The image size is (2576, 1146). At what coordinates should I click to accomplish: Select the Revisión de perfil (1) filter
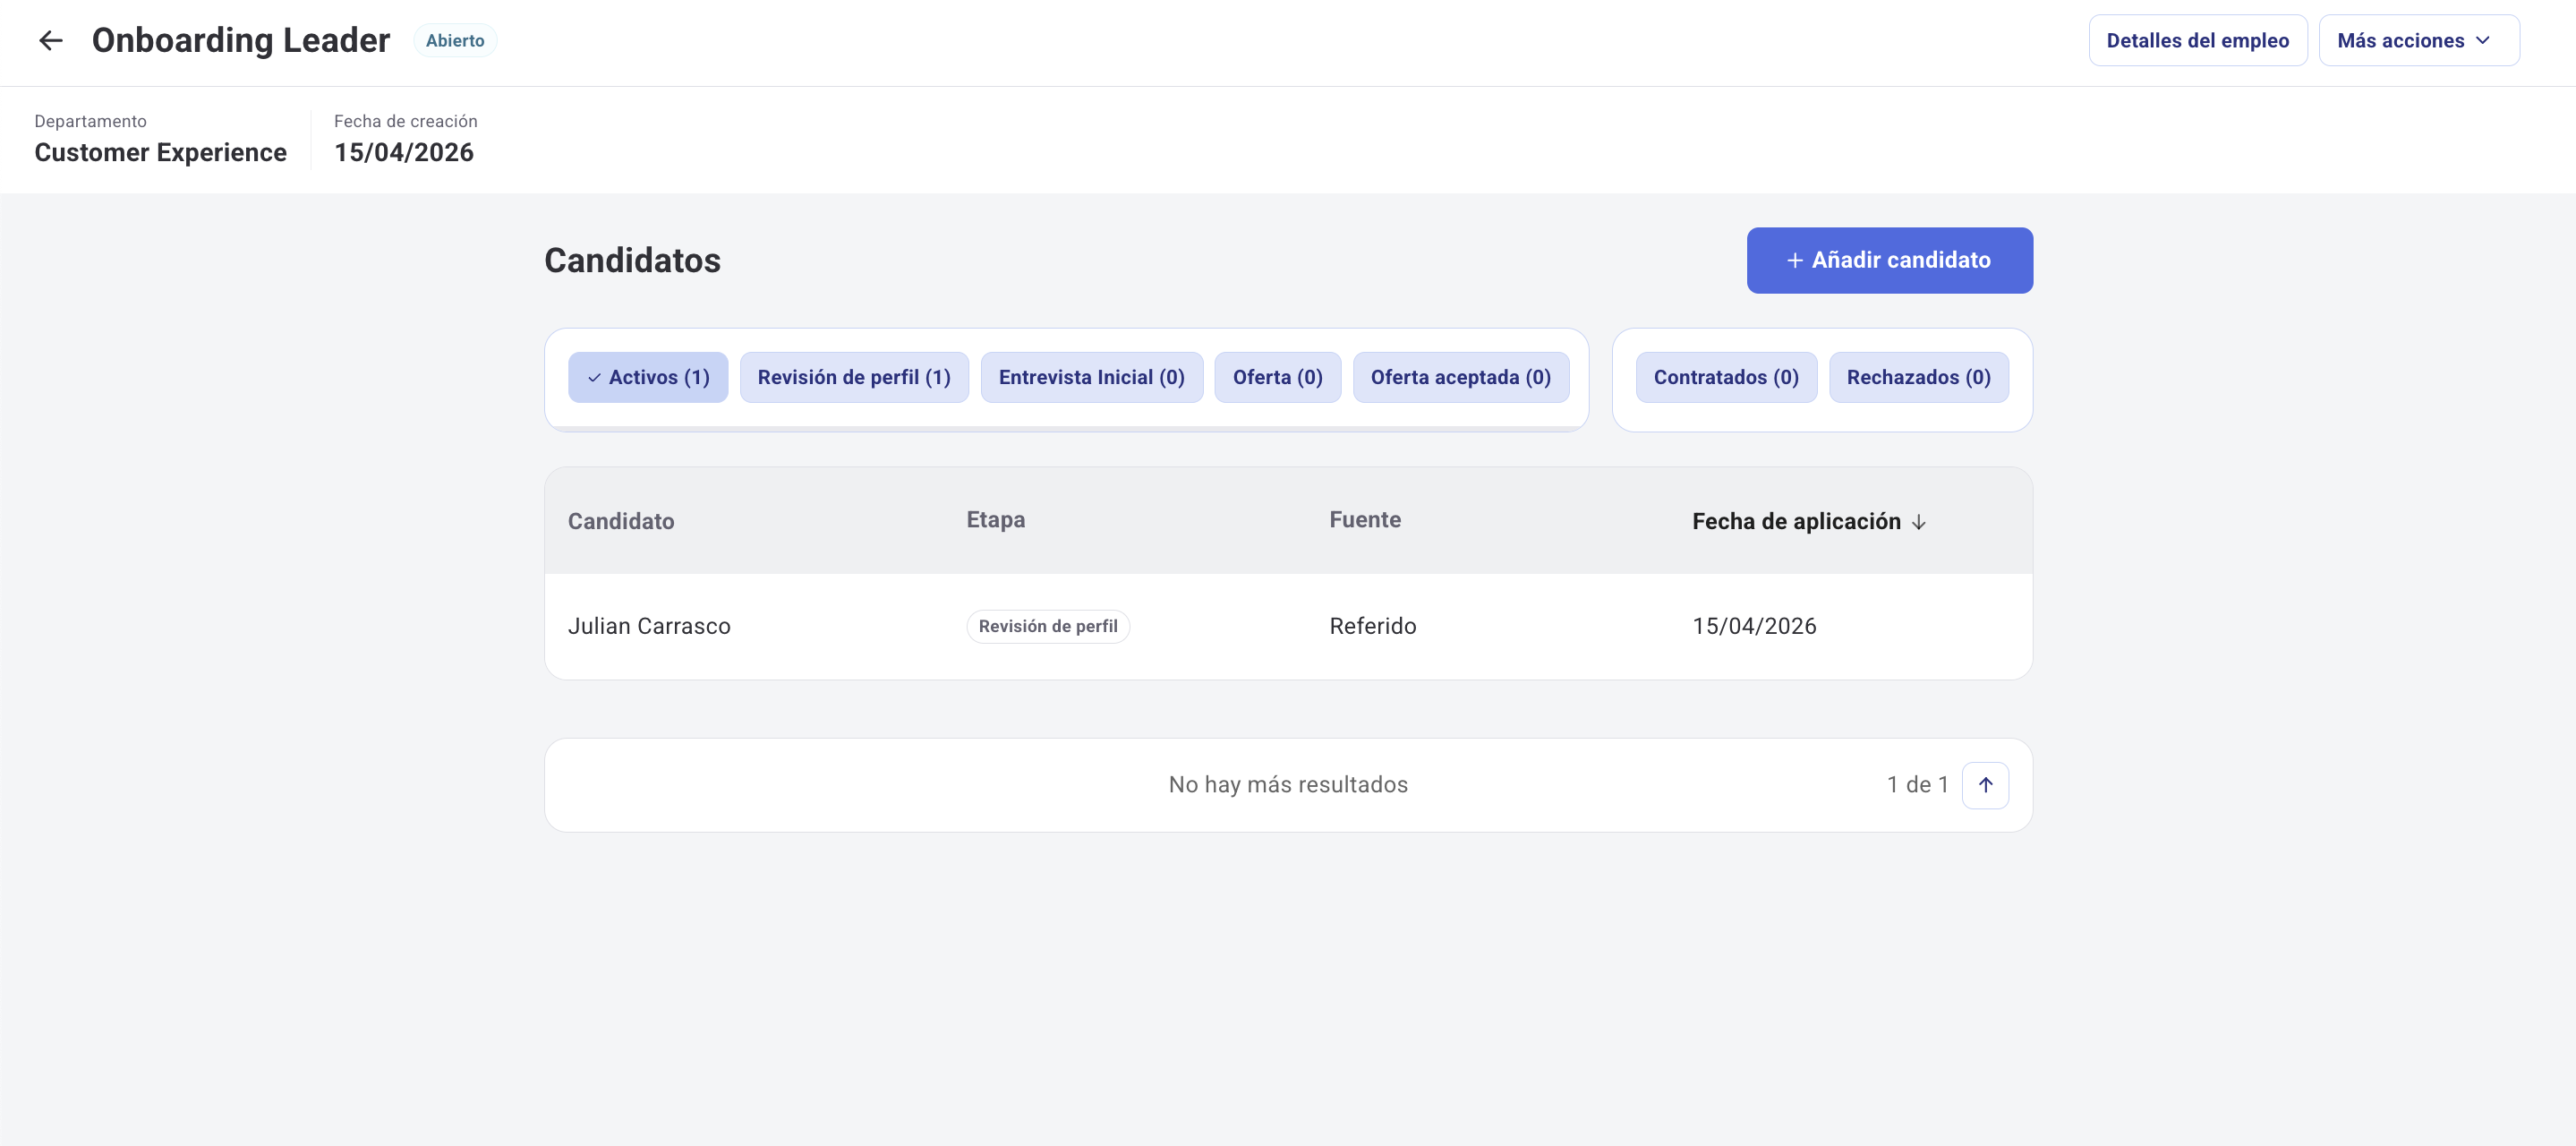coord(853,377)
